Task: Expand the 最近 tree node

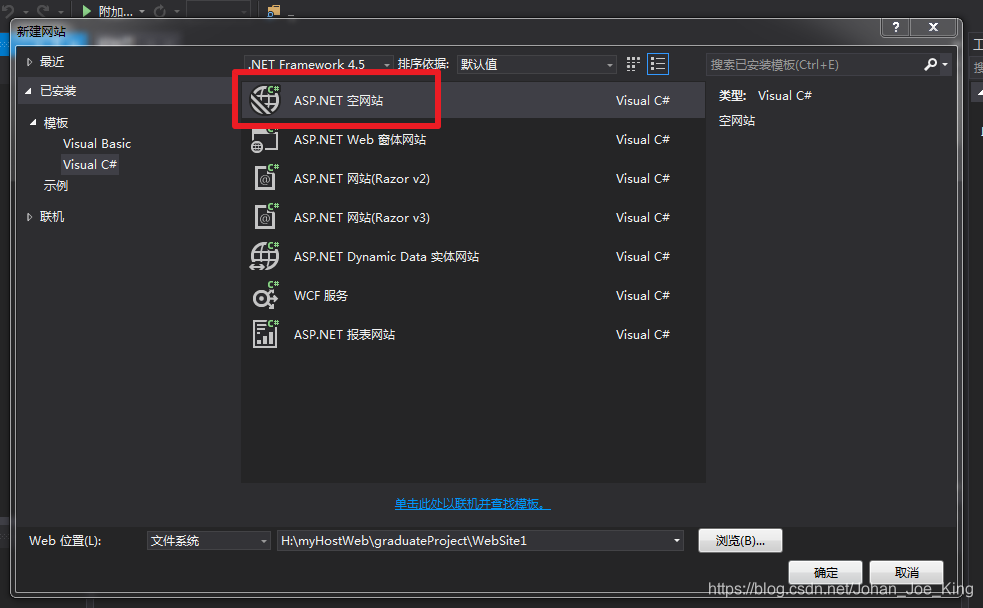Action: pyautogui.click(x=29, y=61)
